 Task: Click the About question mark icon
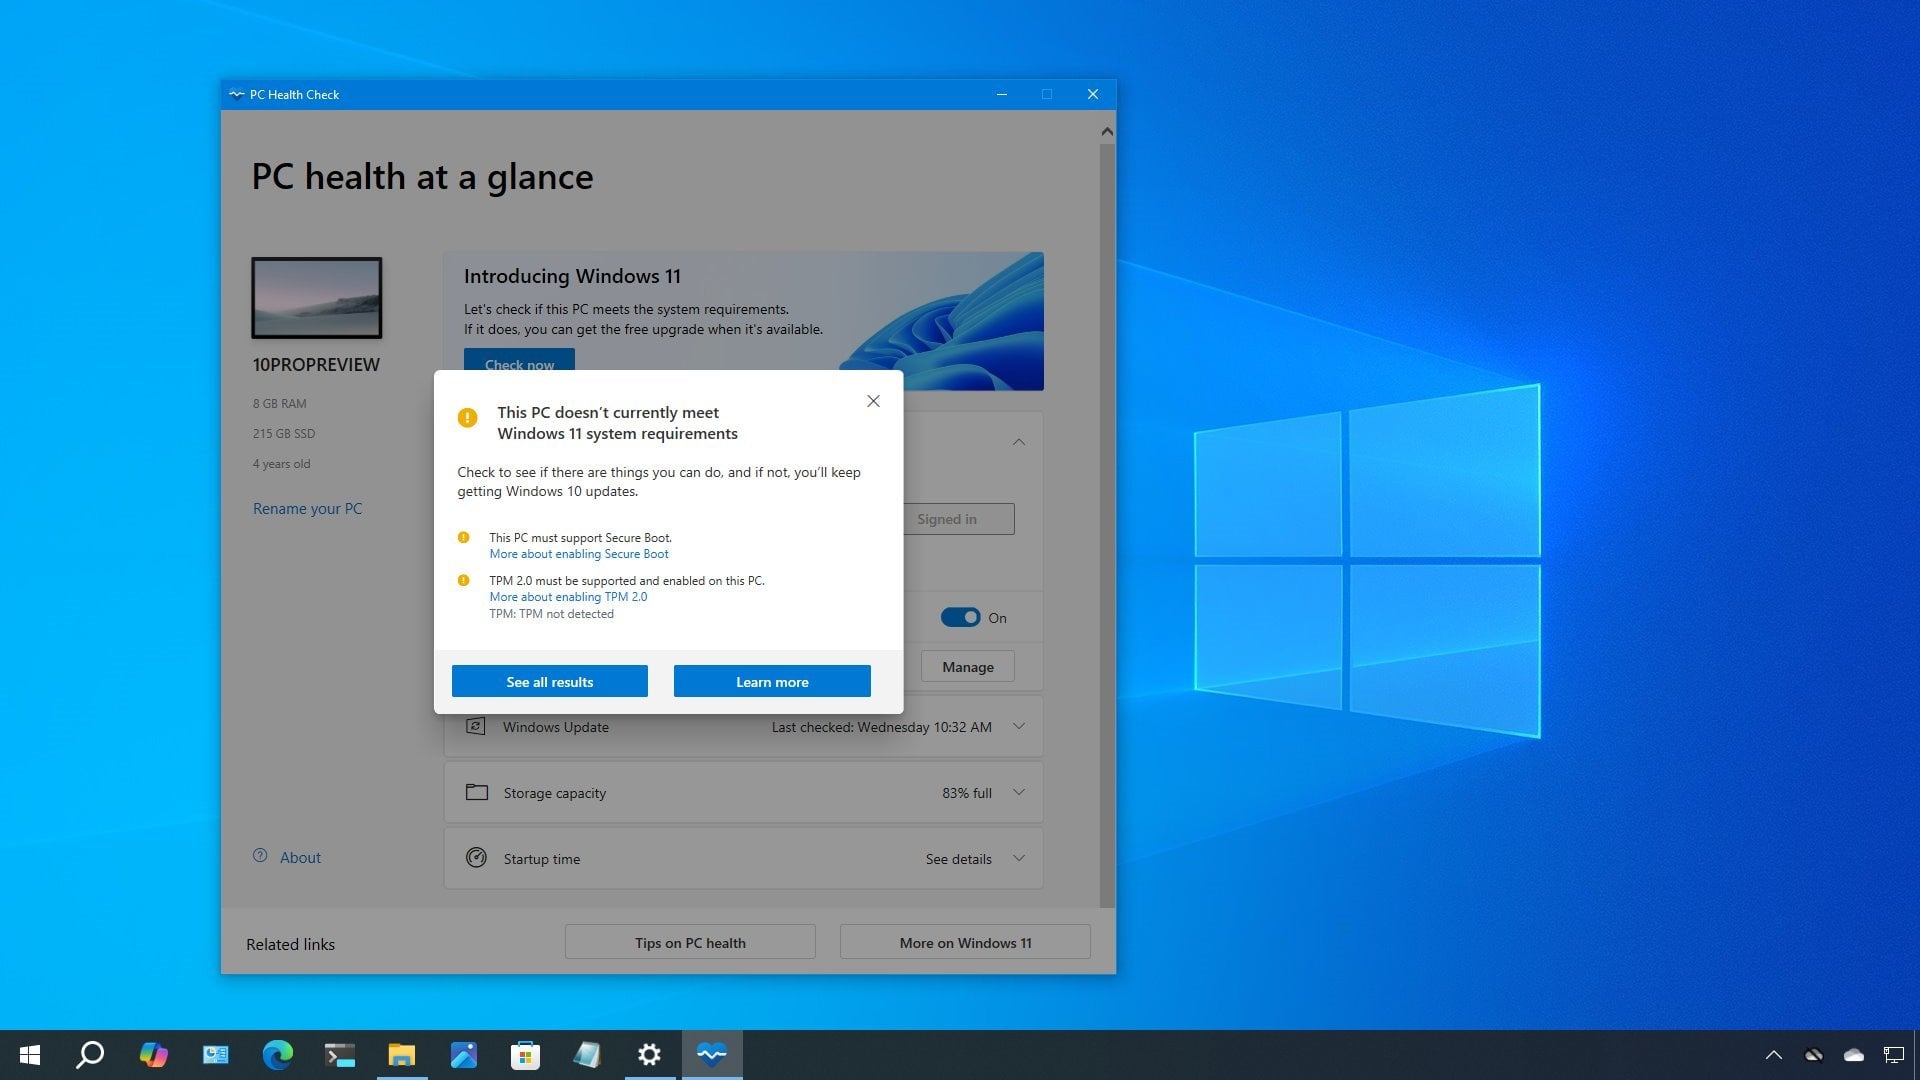[259, 856]
